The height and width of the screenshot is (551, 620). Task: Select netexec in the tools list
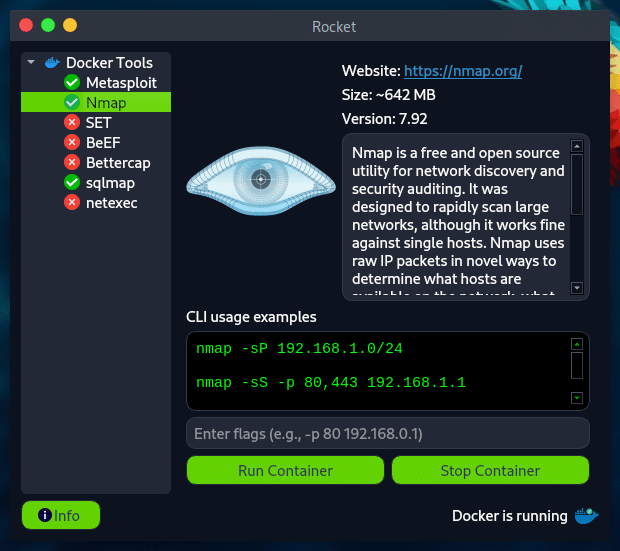[96, 203]
